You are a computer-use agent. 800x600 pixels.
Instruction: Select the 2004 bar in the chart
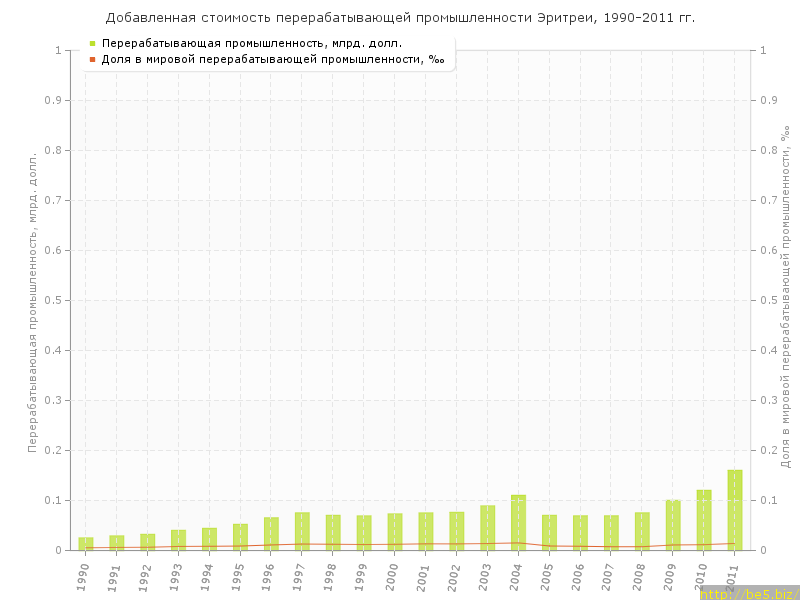coord(518,522)
